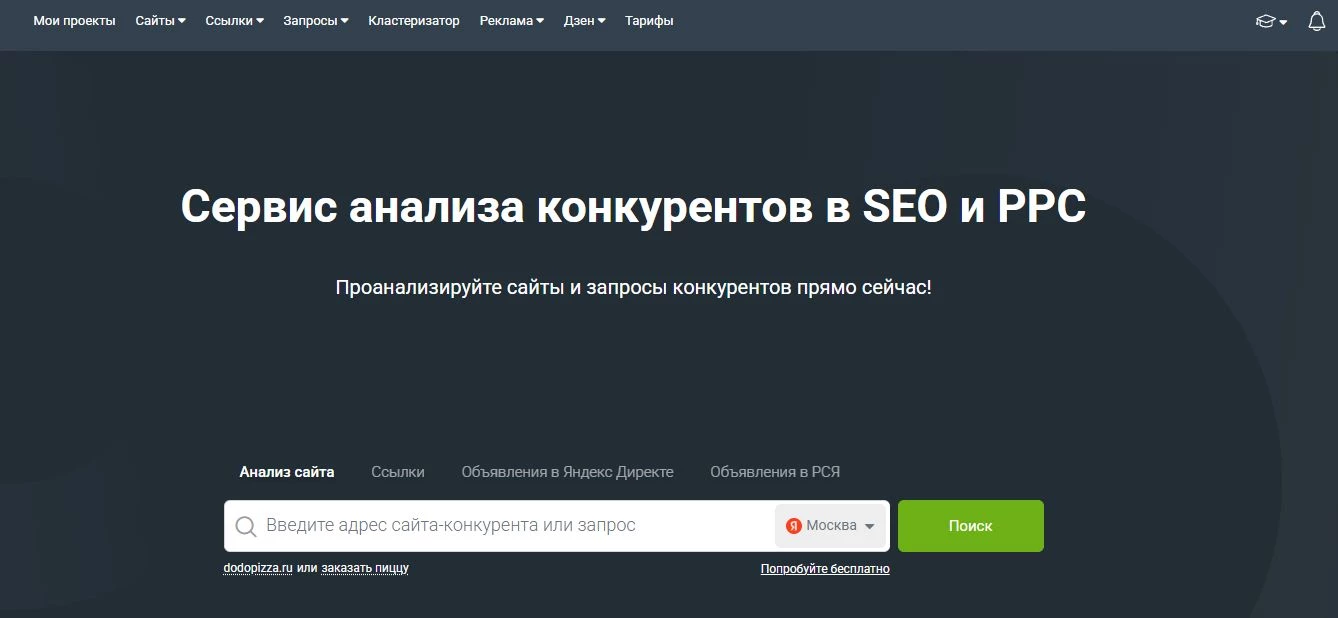Image resolution: width=1338 pixels, height=618 pixels.
Task: Expand the Сайты dropdown menu
Action: point(159,20)
